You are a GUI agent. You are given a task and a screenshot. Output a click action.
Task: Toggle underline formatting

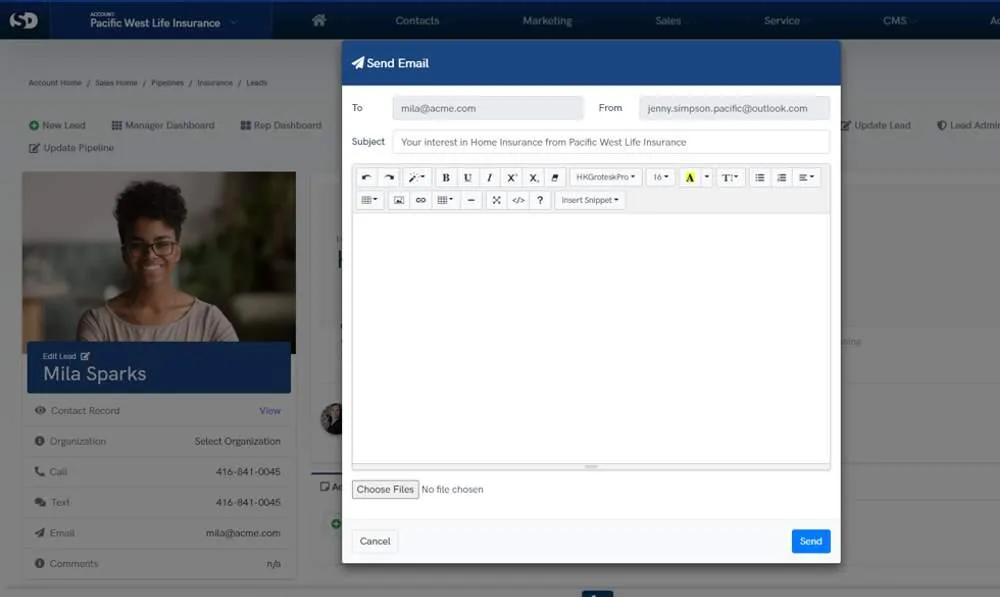tap(467, 177)
